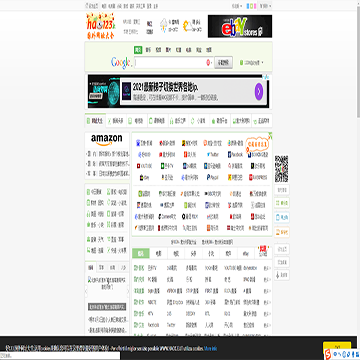Open the Facebook link in the sites grid
Screen dimensions: 360x360
pos(235,155)
